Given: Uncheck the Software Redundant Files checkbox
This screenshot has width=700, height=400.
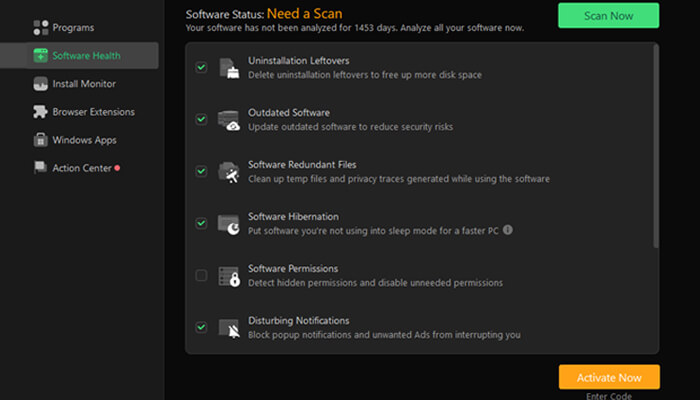Looking at the screenshot, I should (201, 171).
